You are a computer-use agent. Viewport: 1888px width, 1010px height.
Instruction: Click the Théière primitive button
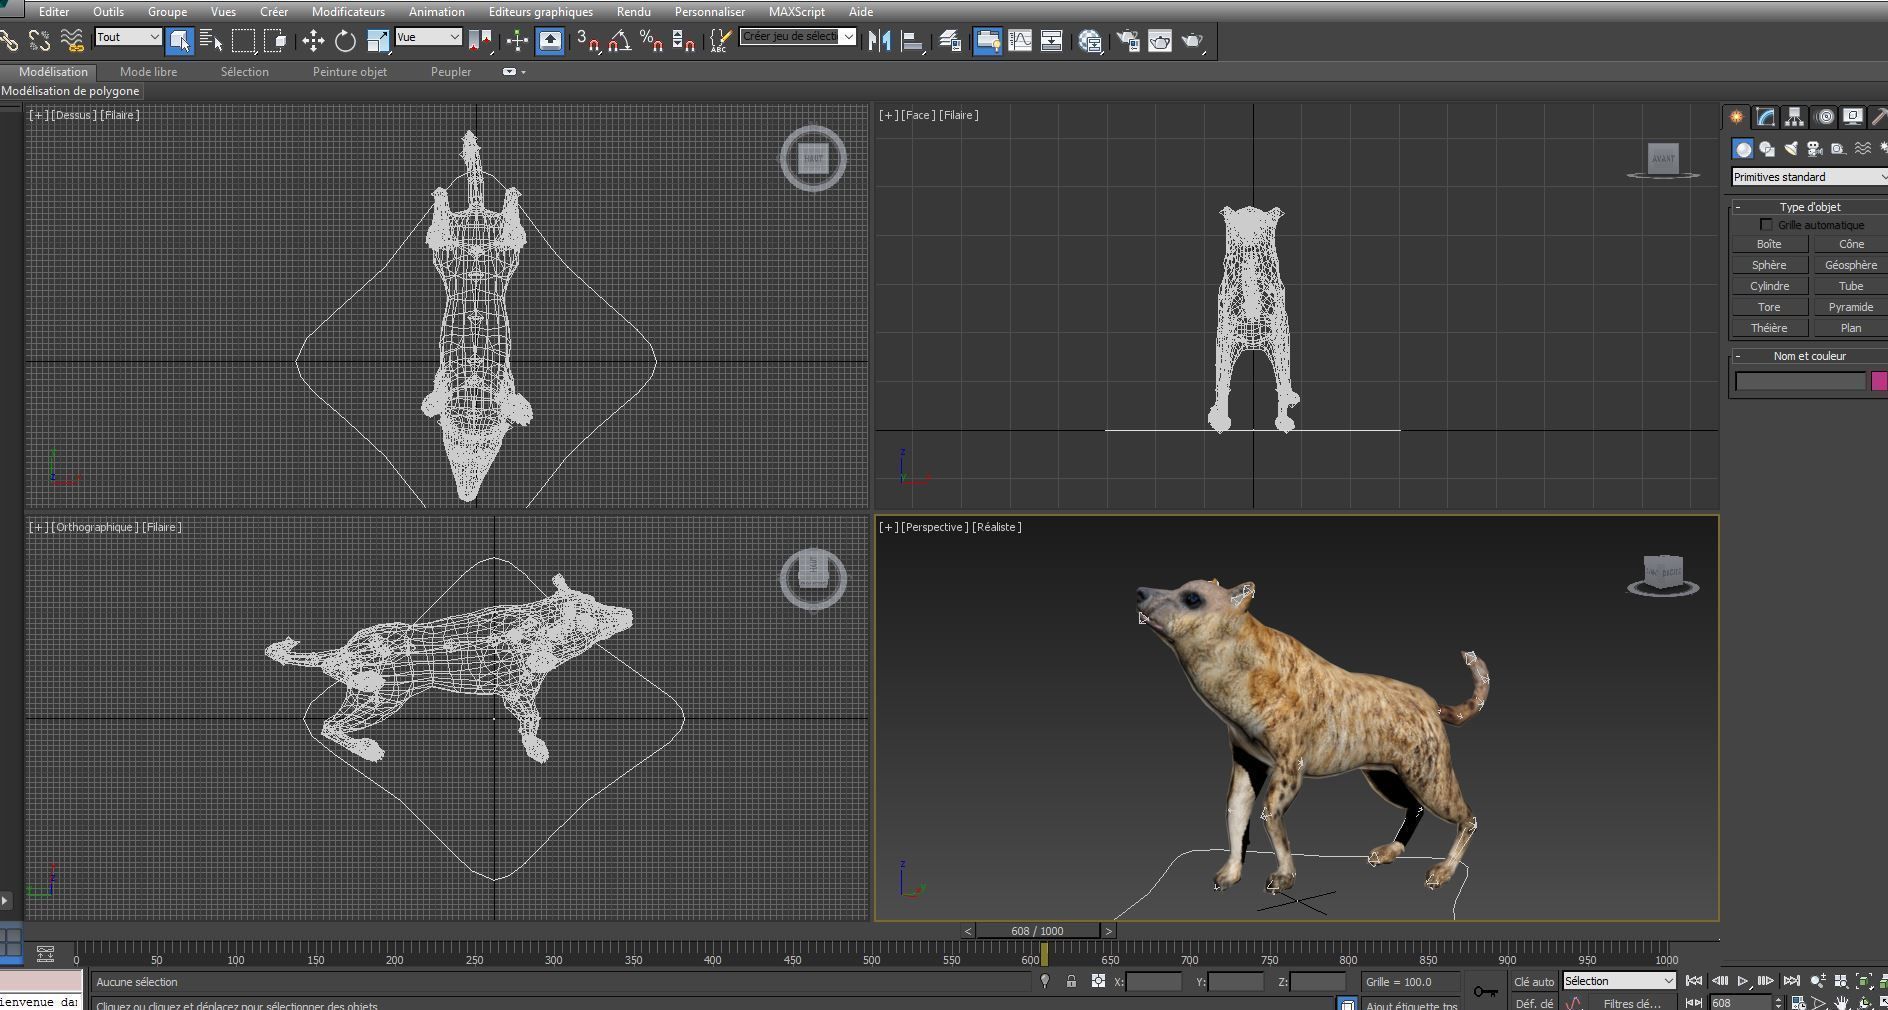[1769, 328]
